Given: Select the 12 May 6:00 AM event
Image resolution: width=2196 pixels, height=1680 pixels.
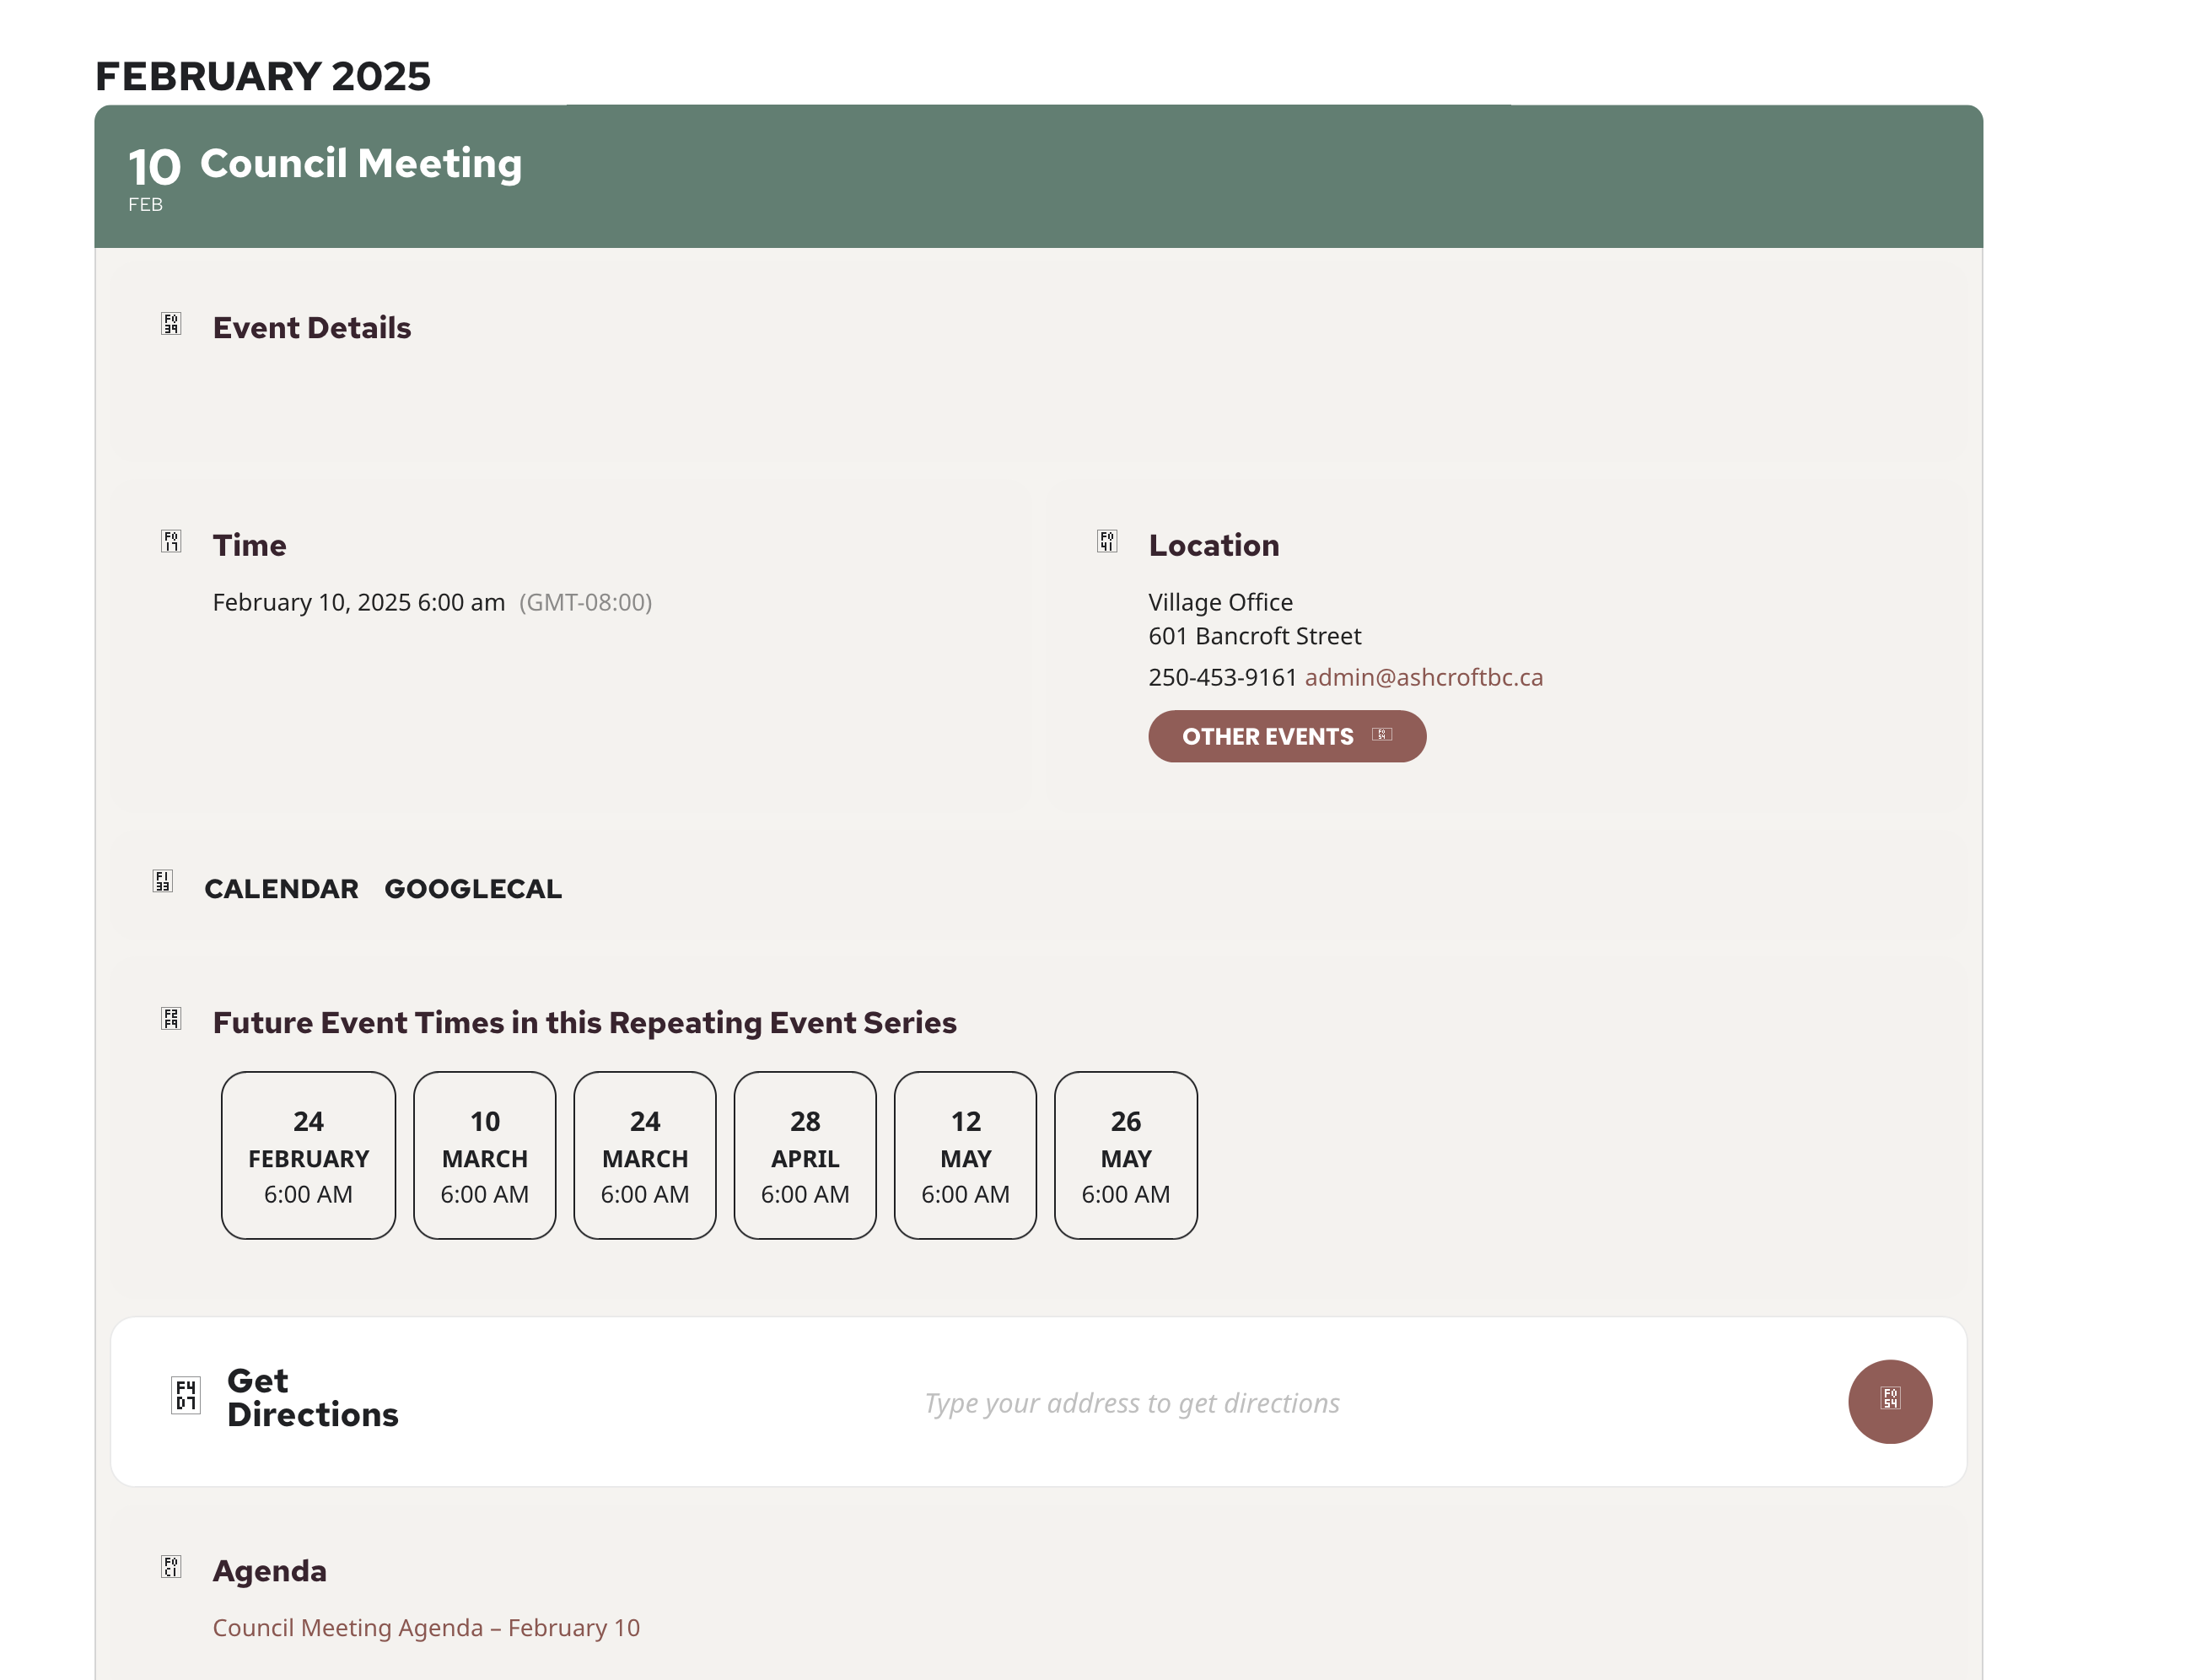Looking at the screenshot, I should pos(965,1155).
